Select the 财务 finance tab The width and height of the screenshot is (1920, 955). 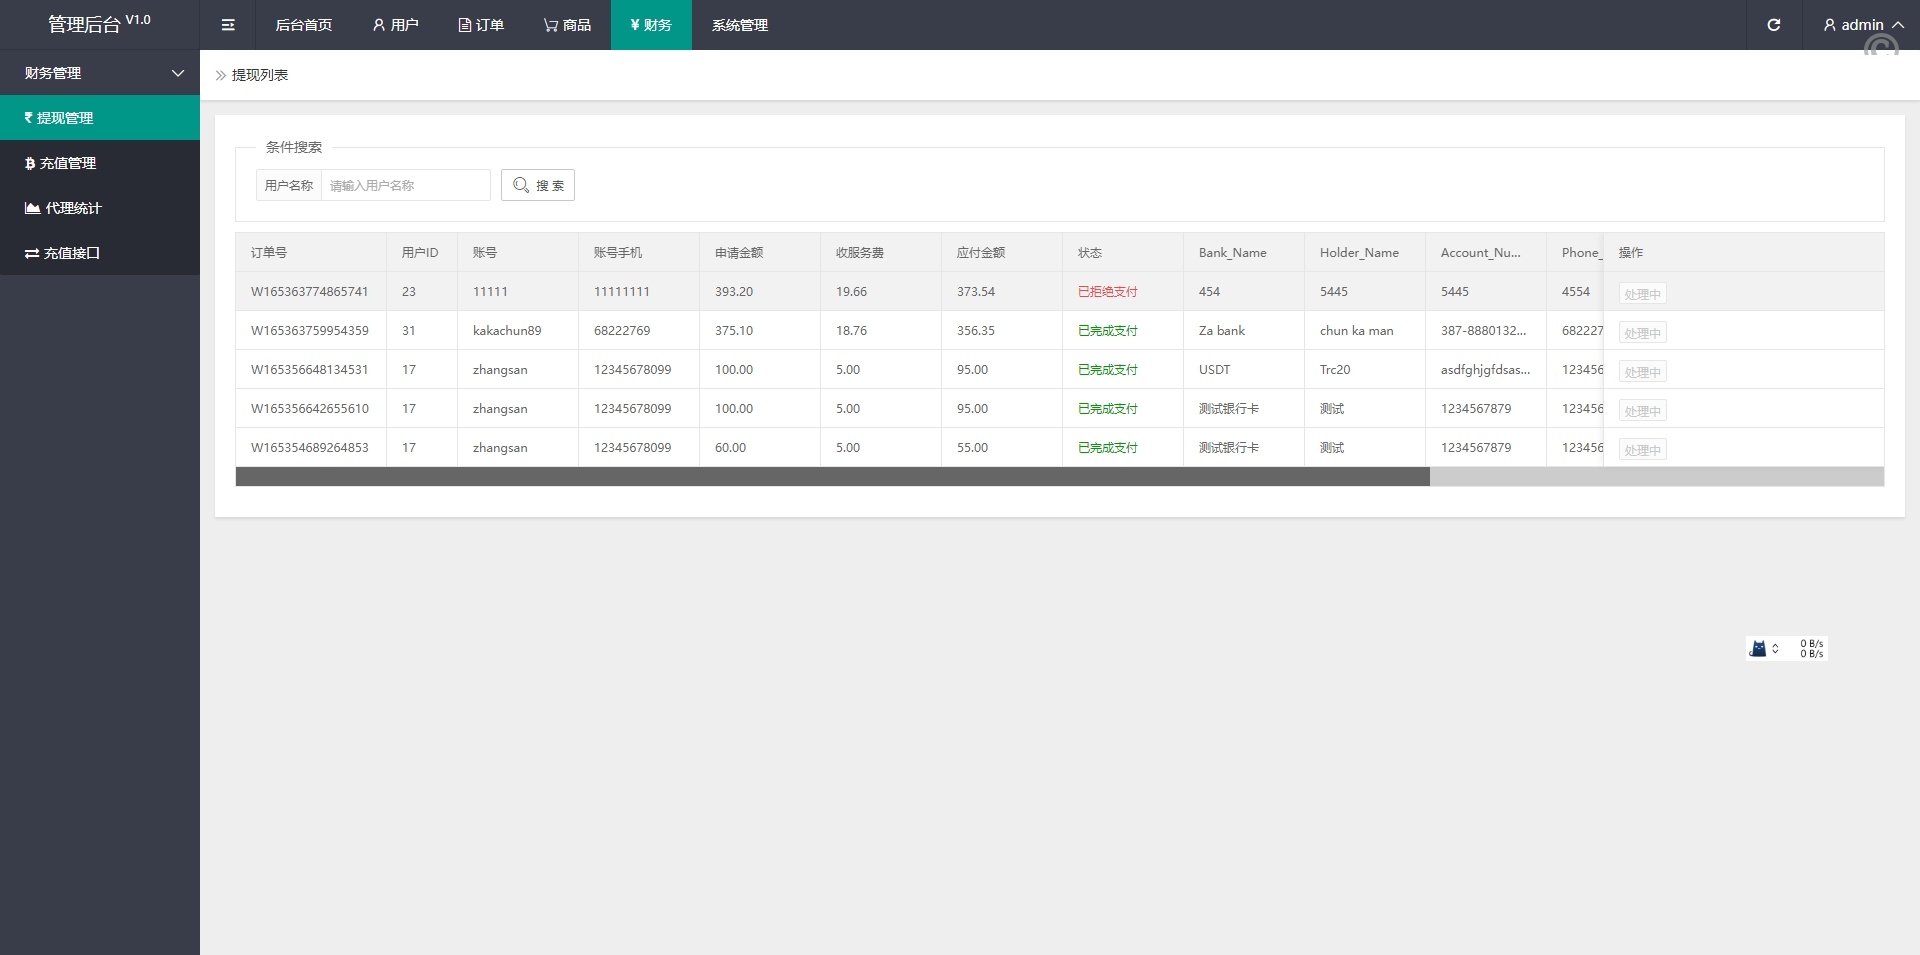[651, 25]
